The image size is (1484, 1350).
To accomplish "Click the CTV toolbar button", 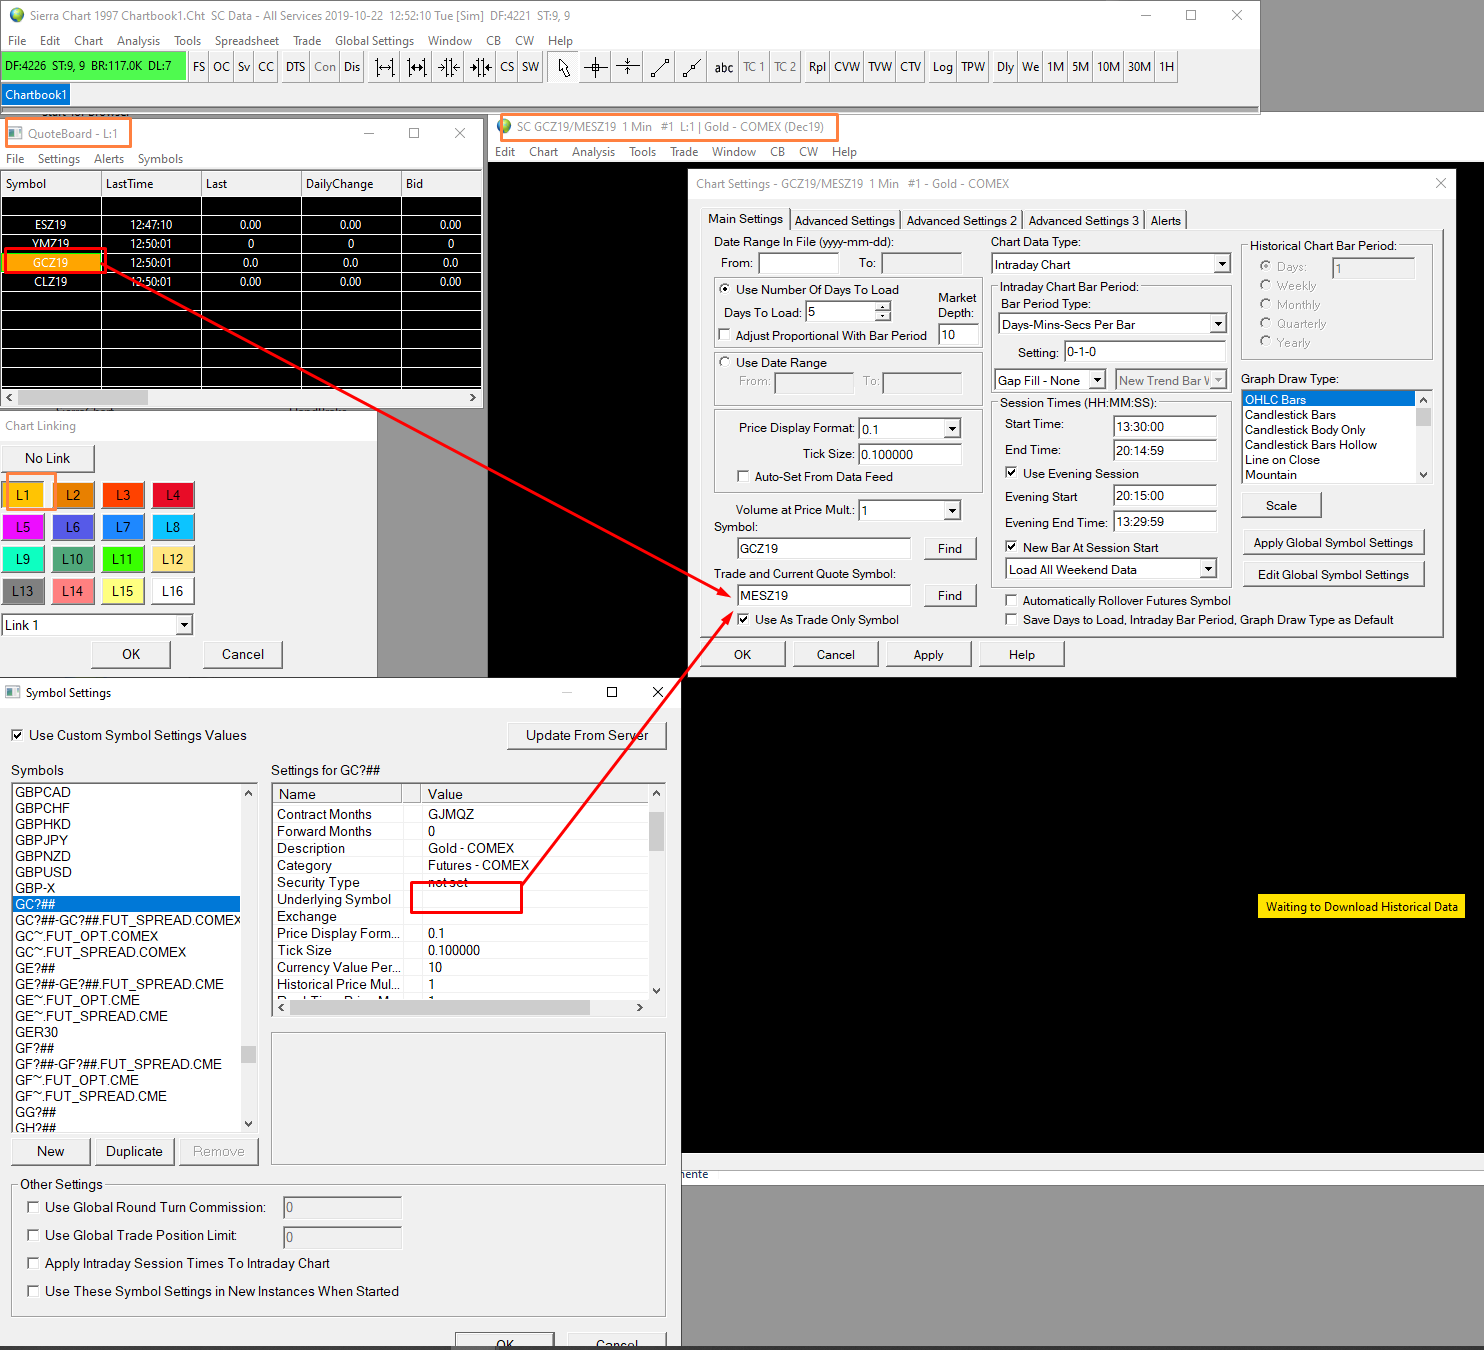I will tap(911, 67).
